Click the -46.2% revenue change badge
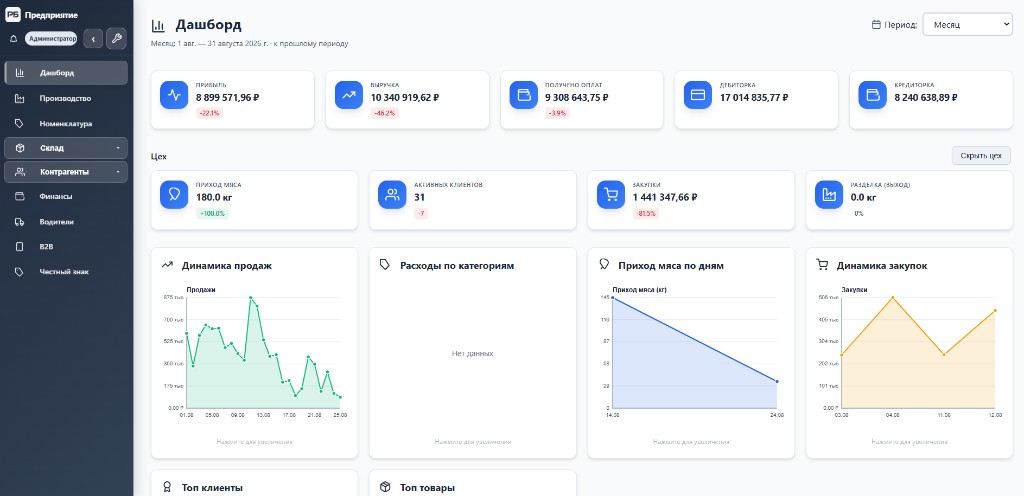1024x496 pixels. click(385, 114)
